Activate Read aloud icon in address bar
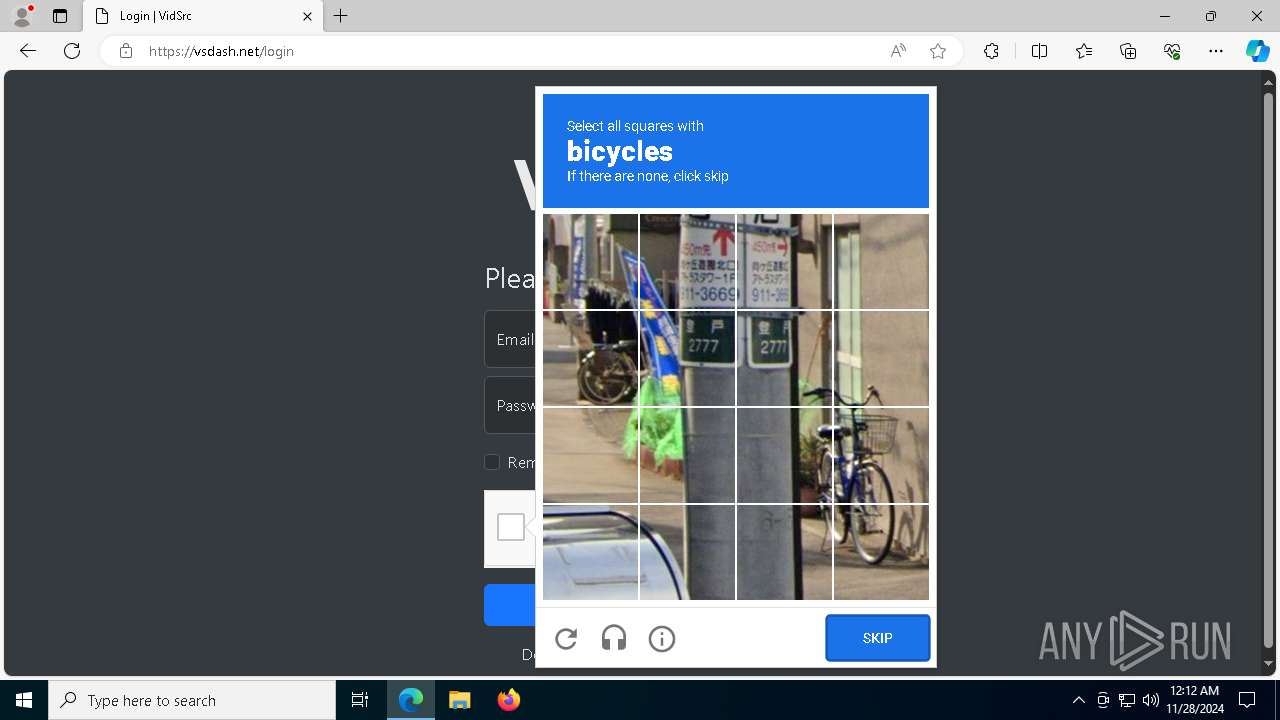Image resolution: width=1280 pixels, height=720 pixels. tap(898, 51)
